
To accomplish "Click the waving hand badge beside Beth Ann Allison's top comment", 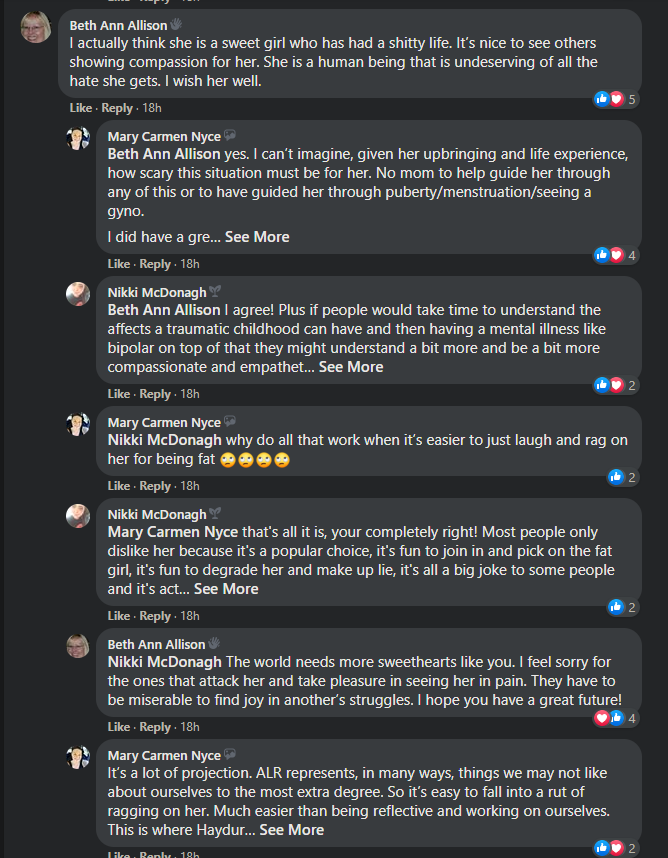I will pos(176,25).
